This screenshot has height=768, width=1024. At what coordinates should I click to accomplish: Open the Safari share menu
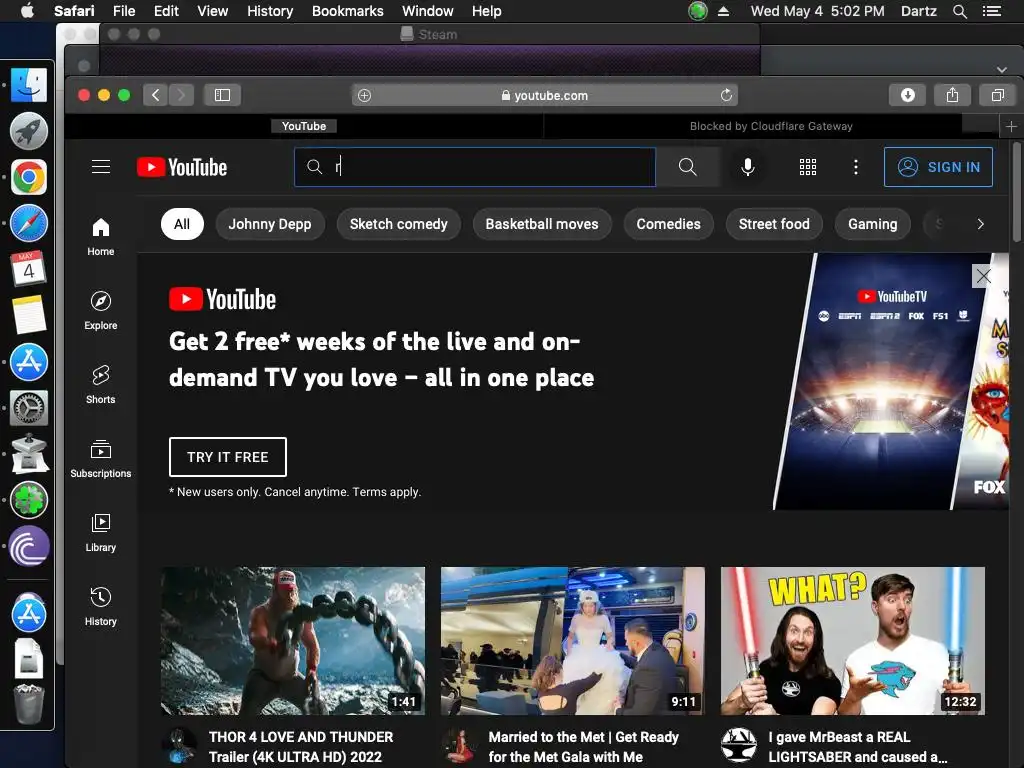952,95
